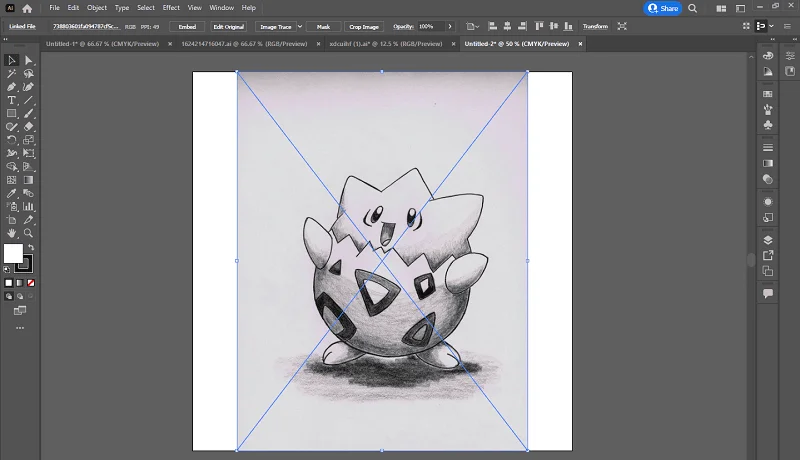Select the Shape Builder tool
Viewport: 800px width, 460px height.
[x=11, y=167]
